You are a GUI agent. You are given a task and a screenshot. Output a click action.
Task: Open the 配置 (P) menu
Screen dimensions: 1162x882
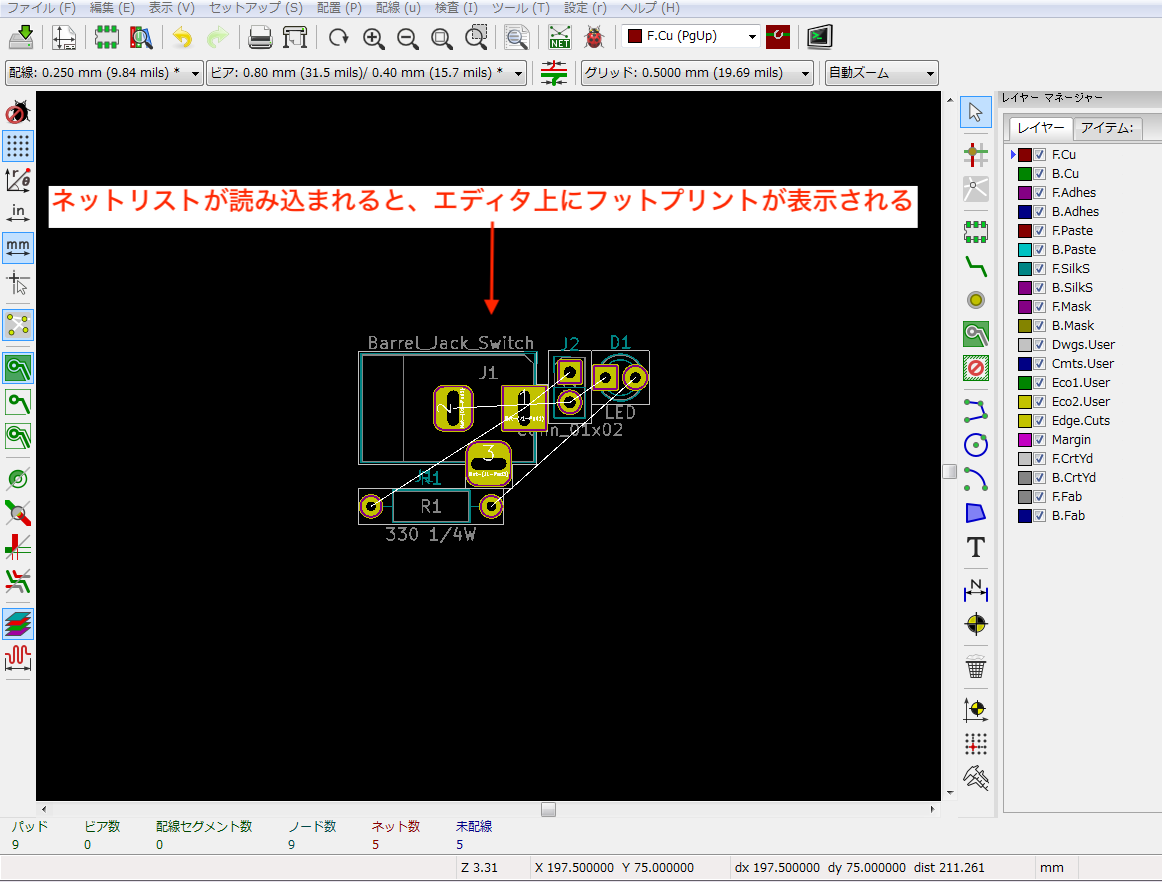click(339, 8)
